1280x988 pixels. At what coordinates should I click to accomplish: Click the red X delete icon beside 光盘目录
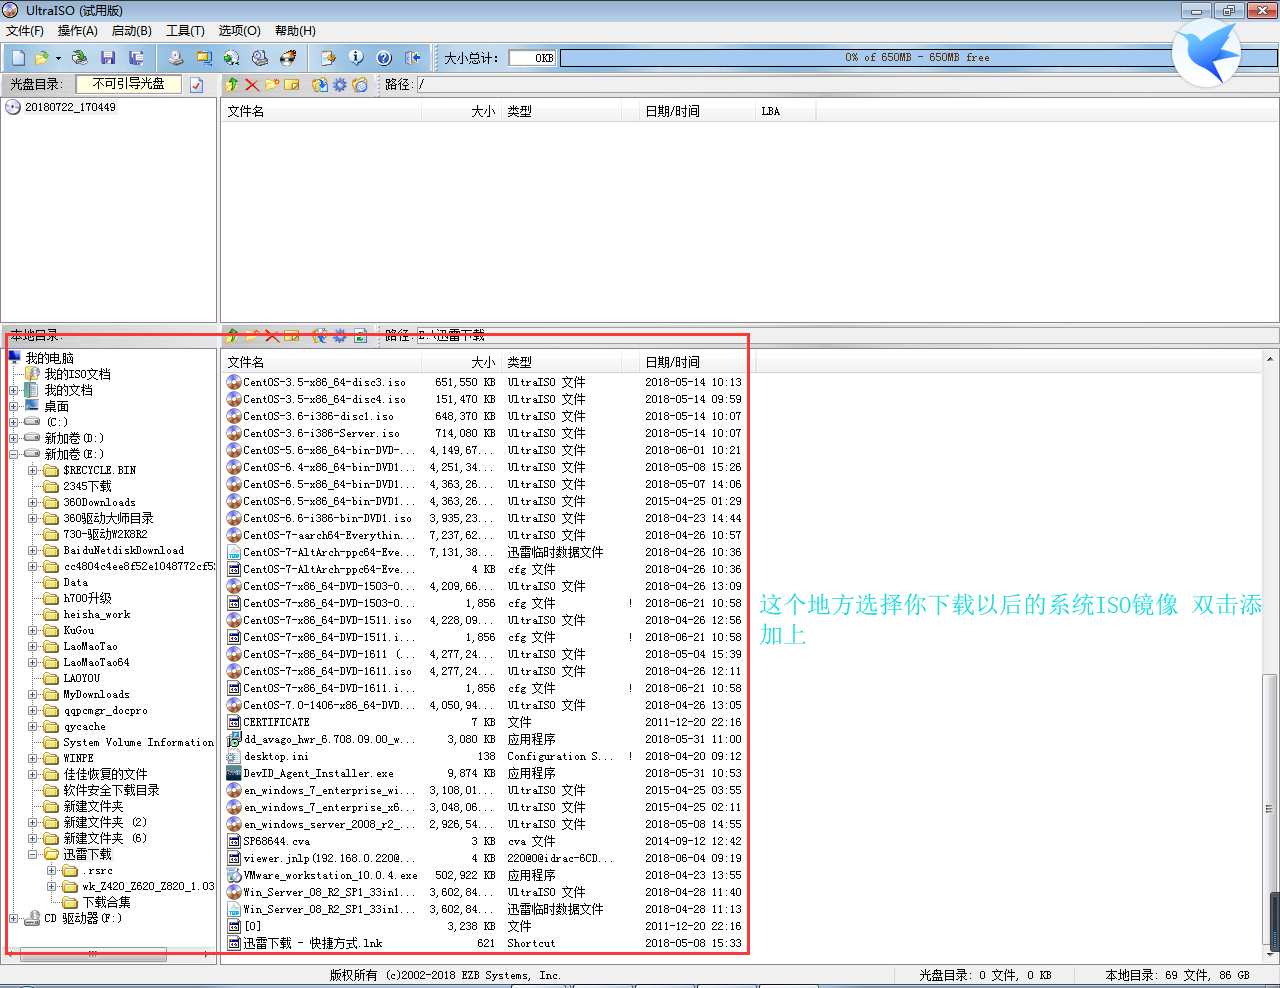(x=252, y=85)
